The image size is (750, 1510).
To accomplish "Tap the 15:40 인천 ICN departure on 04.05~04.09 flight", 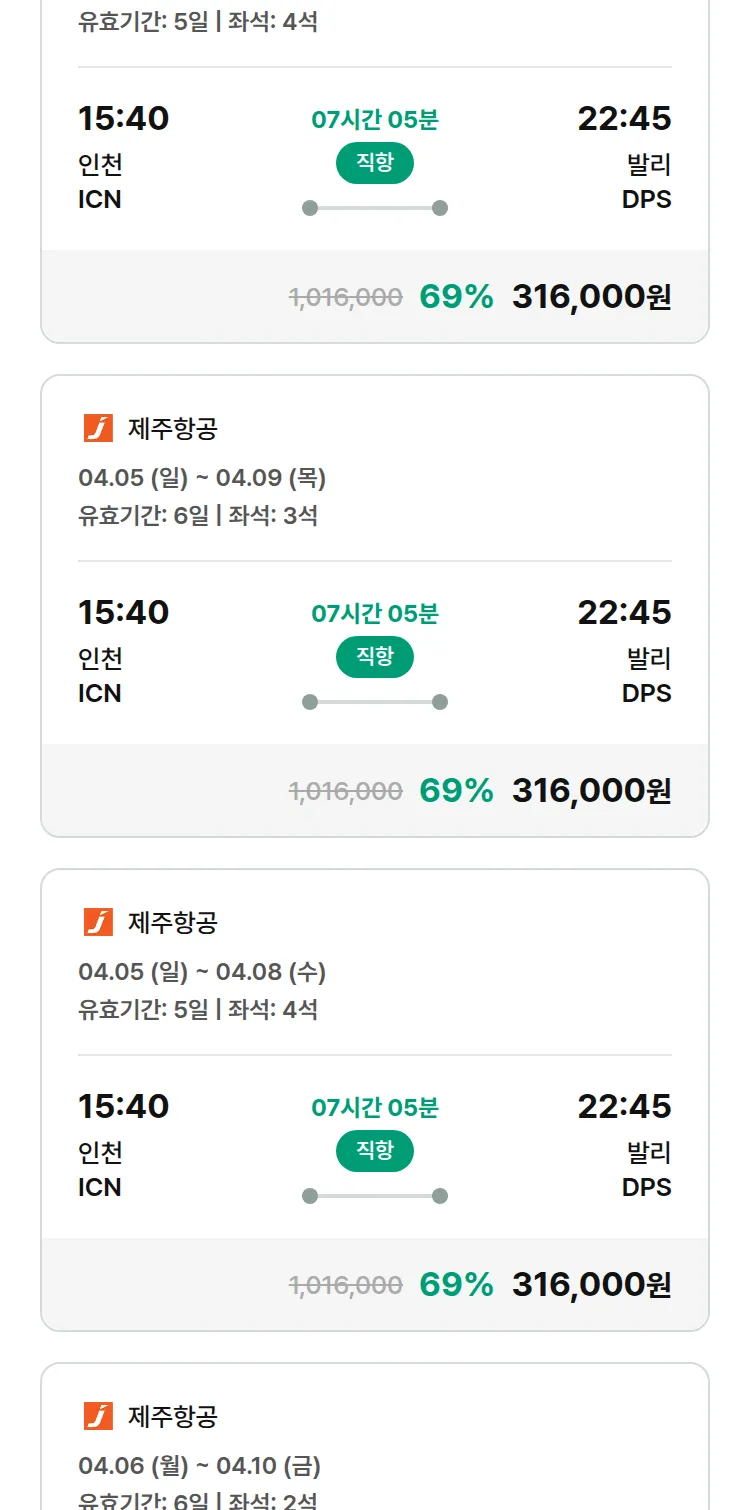I will coord(123,650).
